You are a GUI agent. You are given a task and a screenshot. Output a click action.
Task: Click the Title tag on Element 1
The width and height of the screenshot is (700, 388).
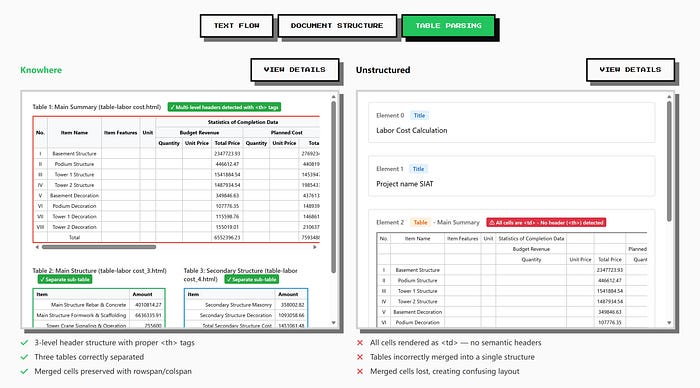[418, 169]
